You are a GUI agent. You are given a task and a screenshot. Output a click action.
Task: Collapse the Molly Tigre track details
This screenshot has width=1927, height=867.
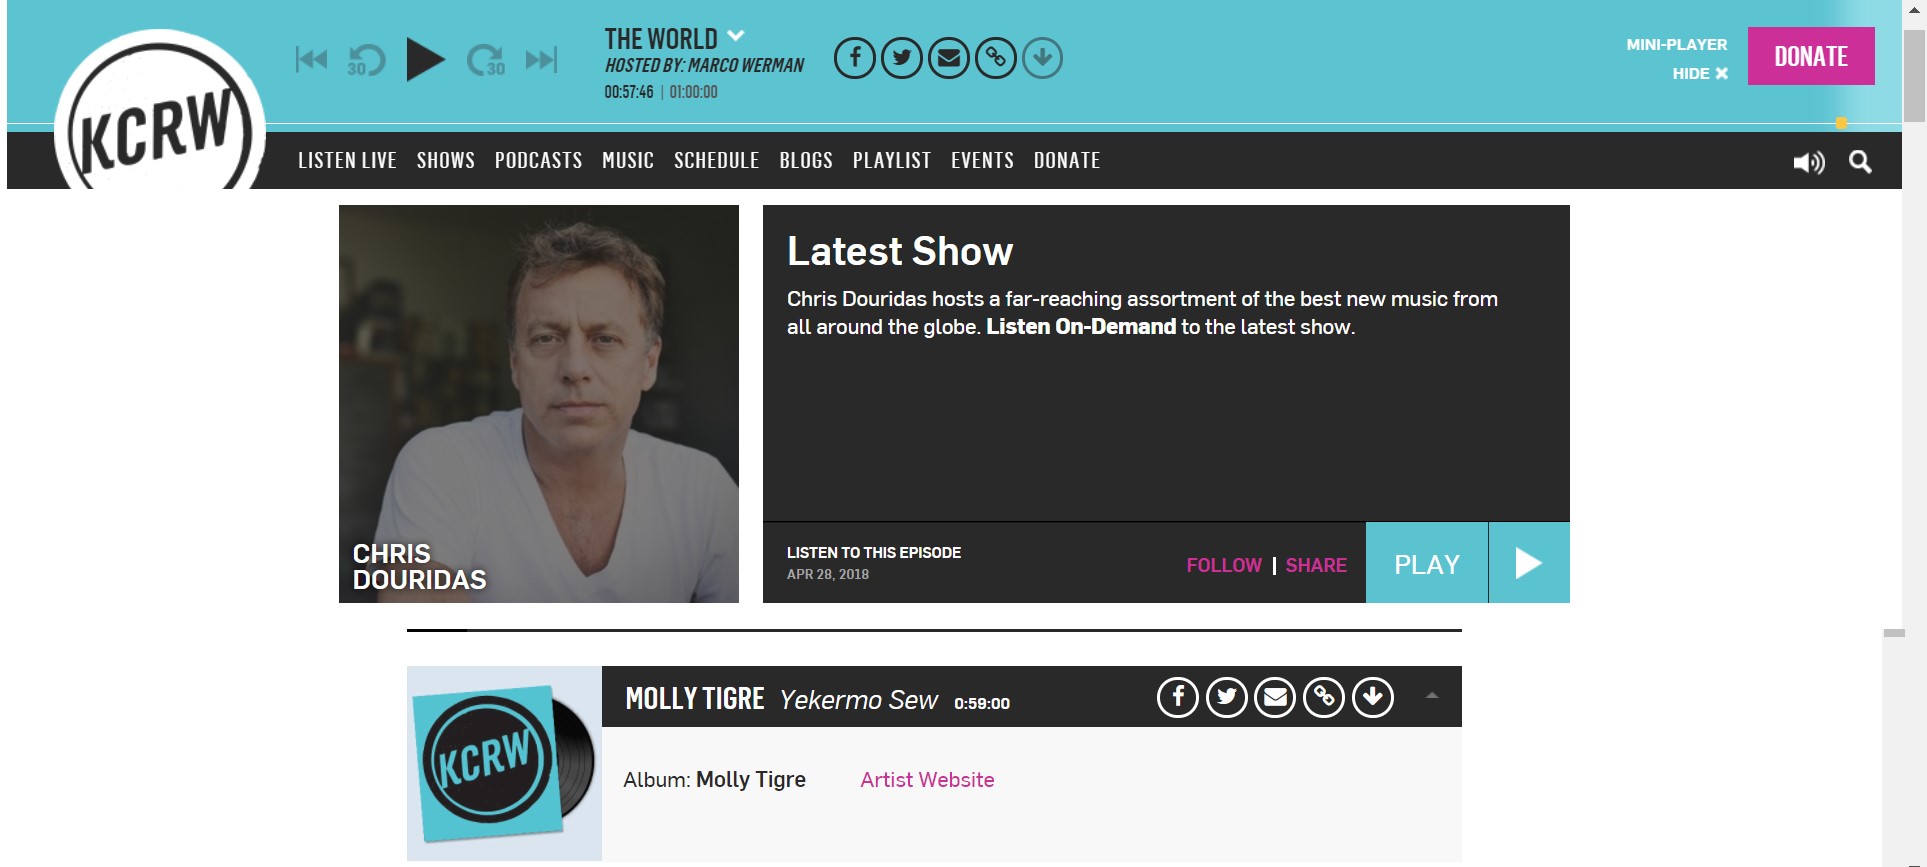[x=1432, y=695]
